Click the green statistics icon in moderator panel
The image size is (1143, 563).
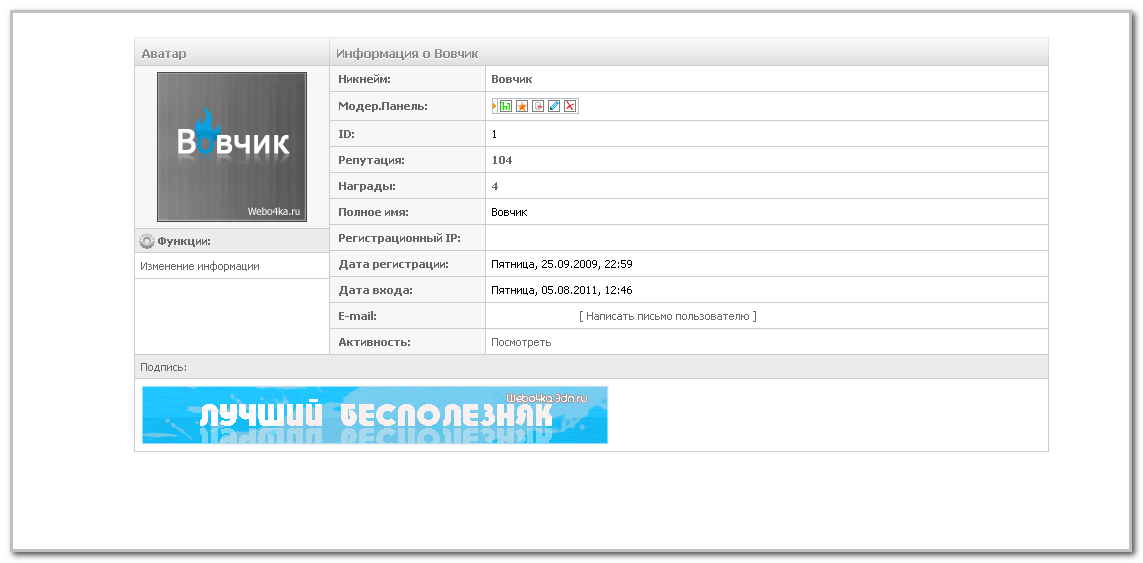506,106
